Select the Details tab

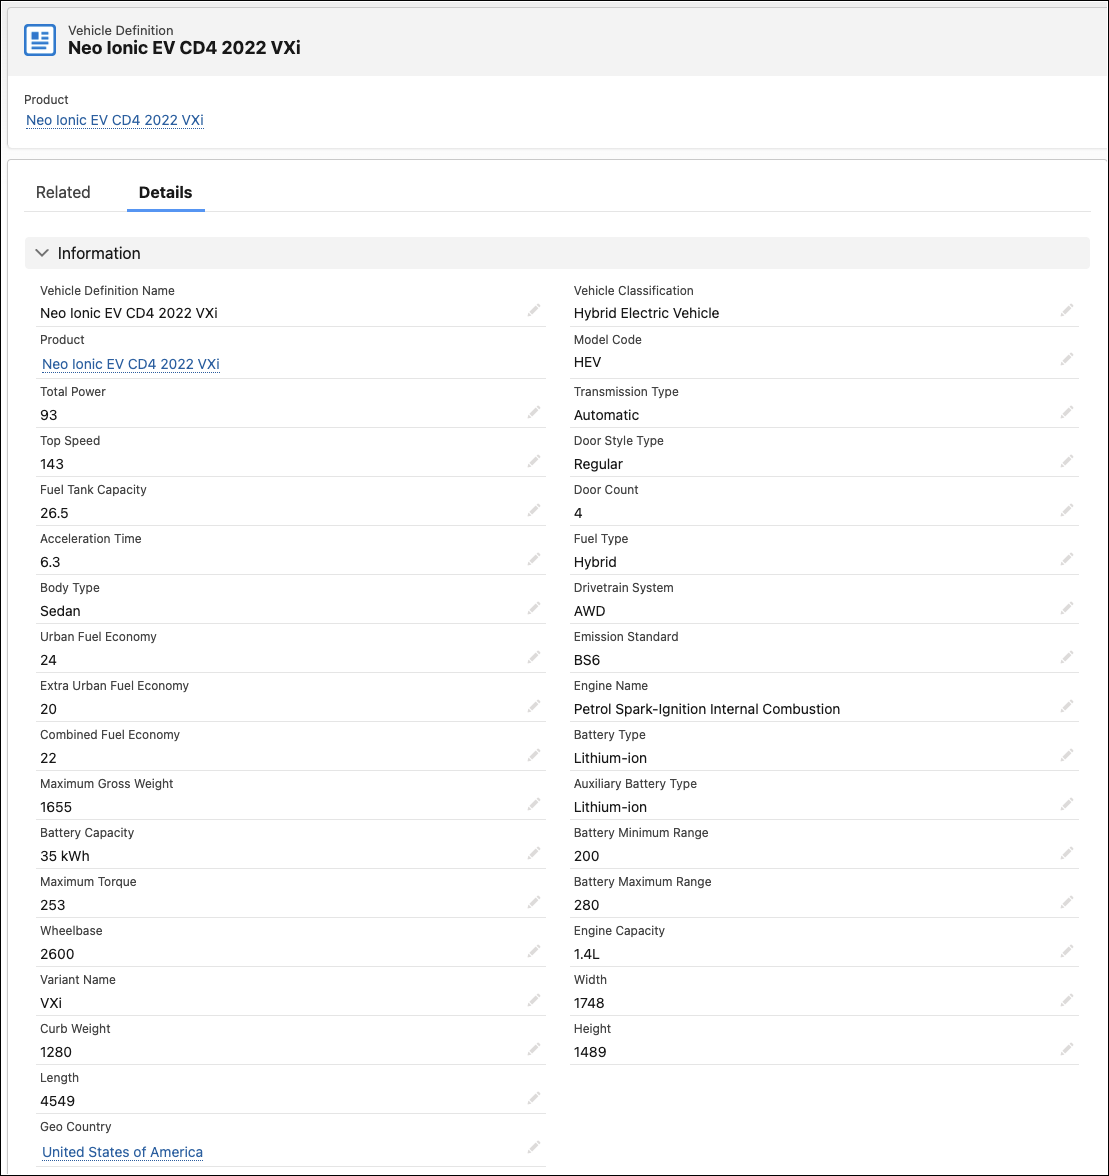(x=166, y=192)
